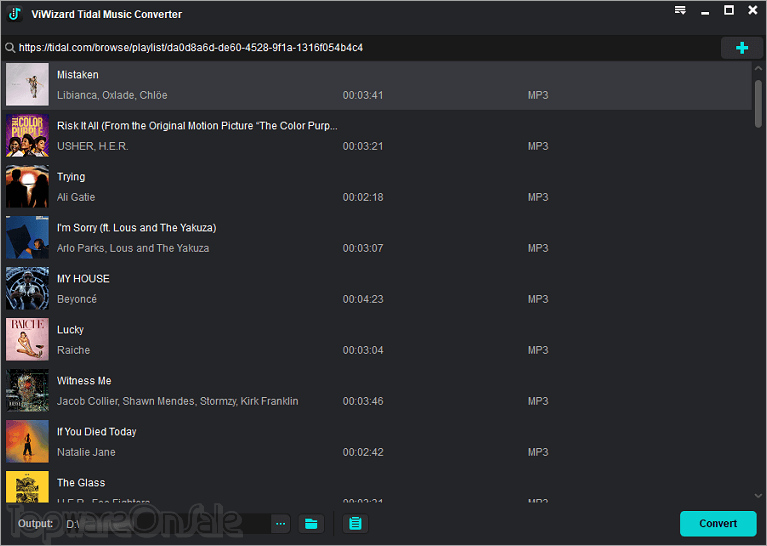Open the menu icon in the title bar
The image size is (767, 546).
point(680,10)
